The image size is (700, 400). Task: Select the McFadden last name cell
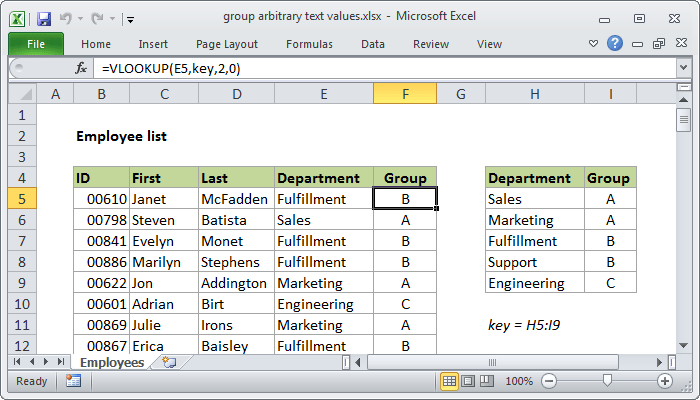pyautogui.click(x=236, y=199)
